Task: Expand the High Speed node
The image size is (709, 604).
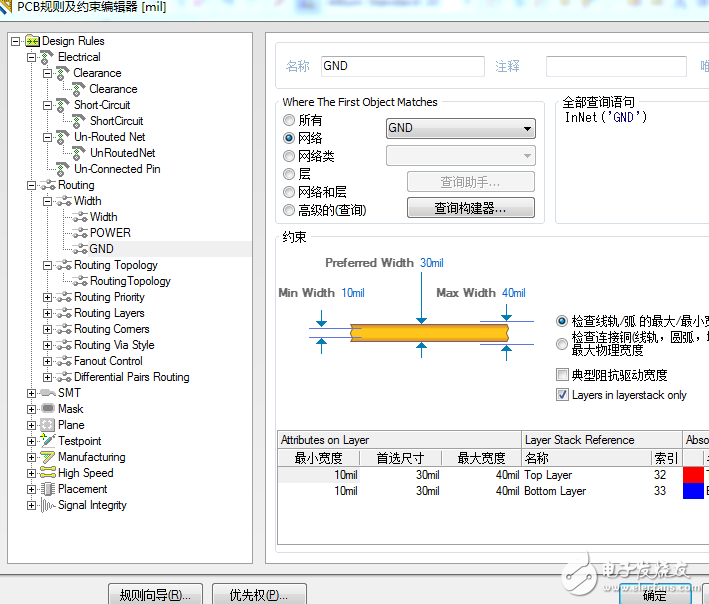Action: [31, 473]
